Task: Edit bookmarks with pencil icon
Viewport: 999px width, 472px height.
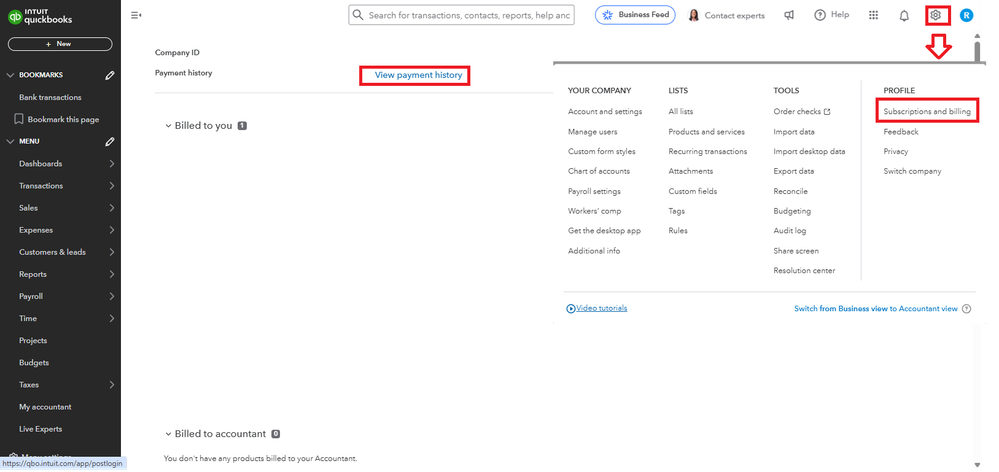Action: (110, 75)
